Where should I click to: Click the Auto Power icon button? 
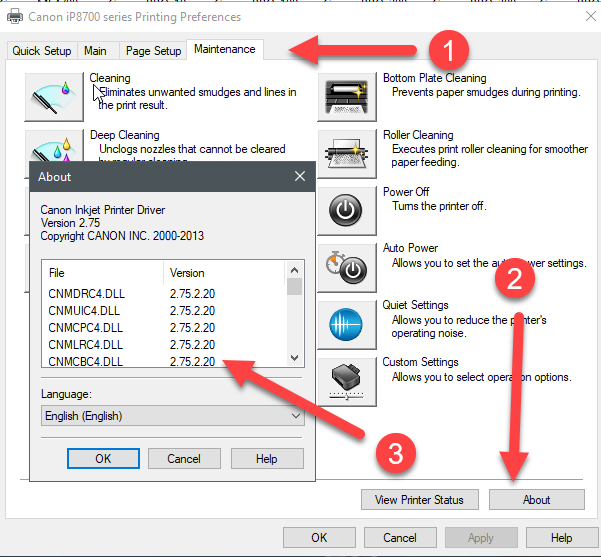point(347,268)
